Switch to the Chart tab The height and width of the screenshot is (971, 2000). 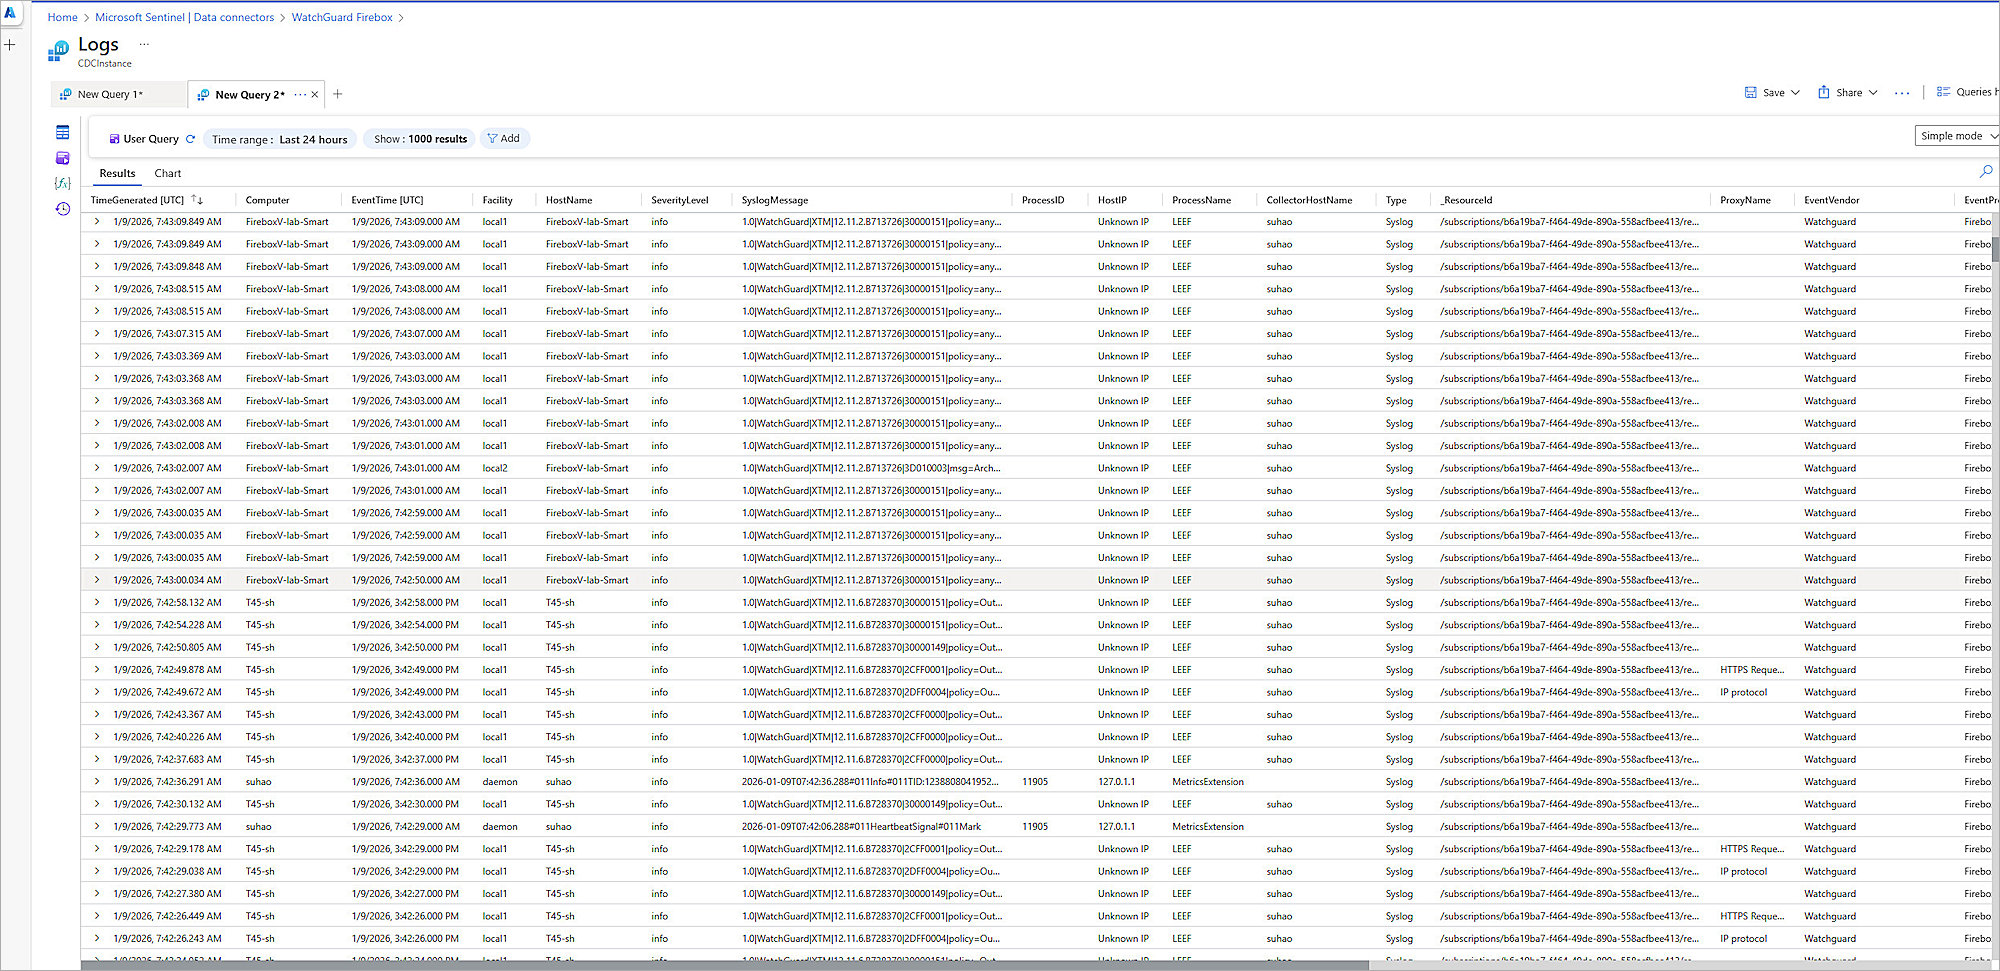coord(167,173)
